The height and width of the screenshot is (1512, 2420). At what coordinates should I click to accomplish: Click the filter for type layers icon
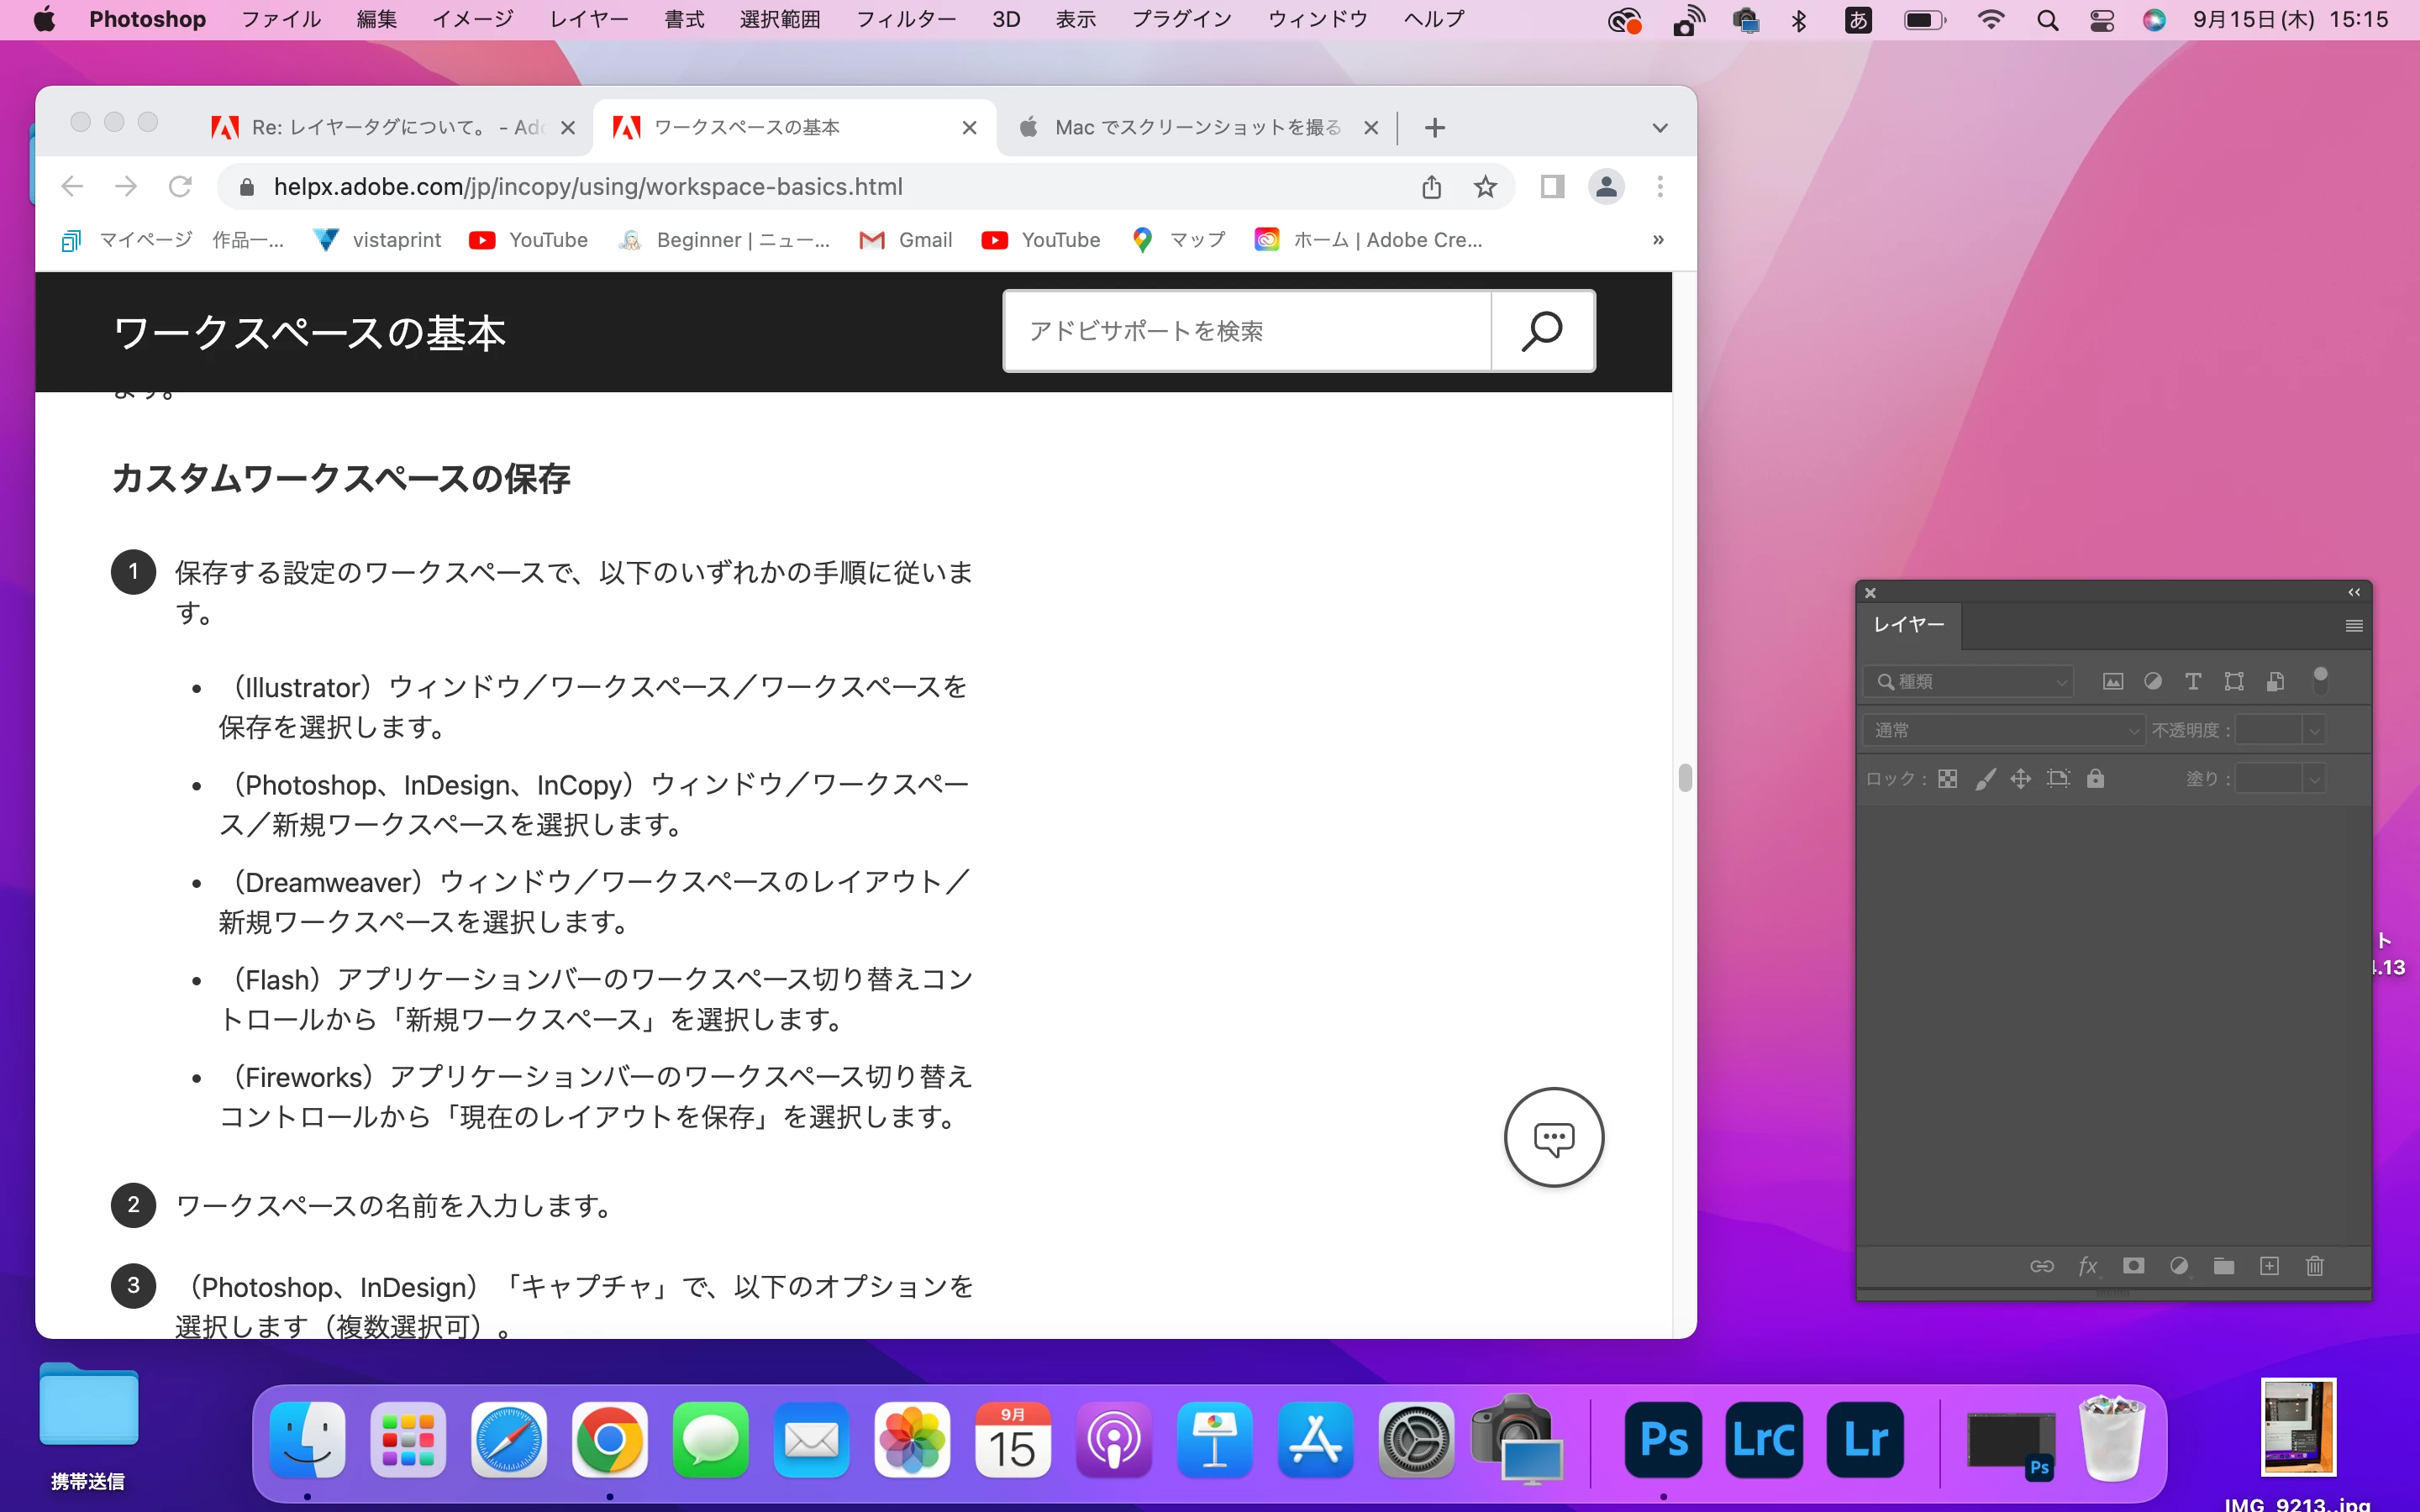pos(2193,681)
